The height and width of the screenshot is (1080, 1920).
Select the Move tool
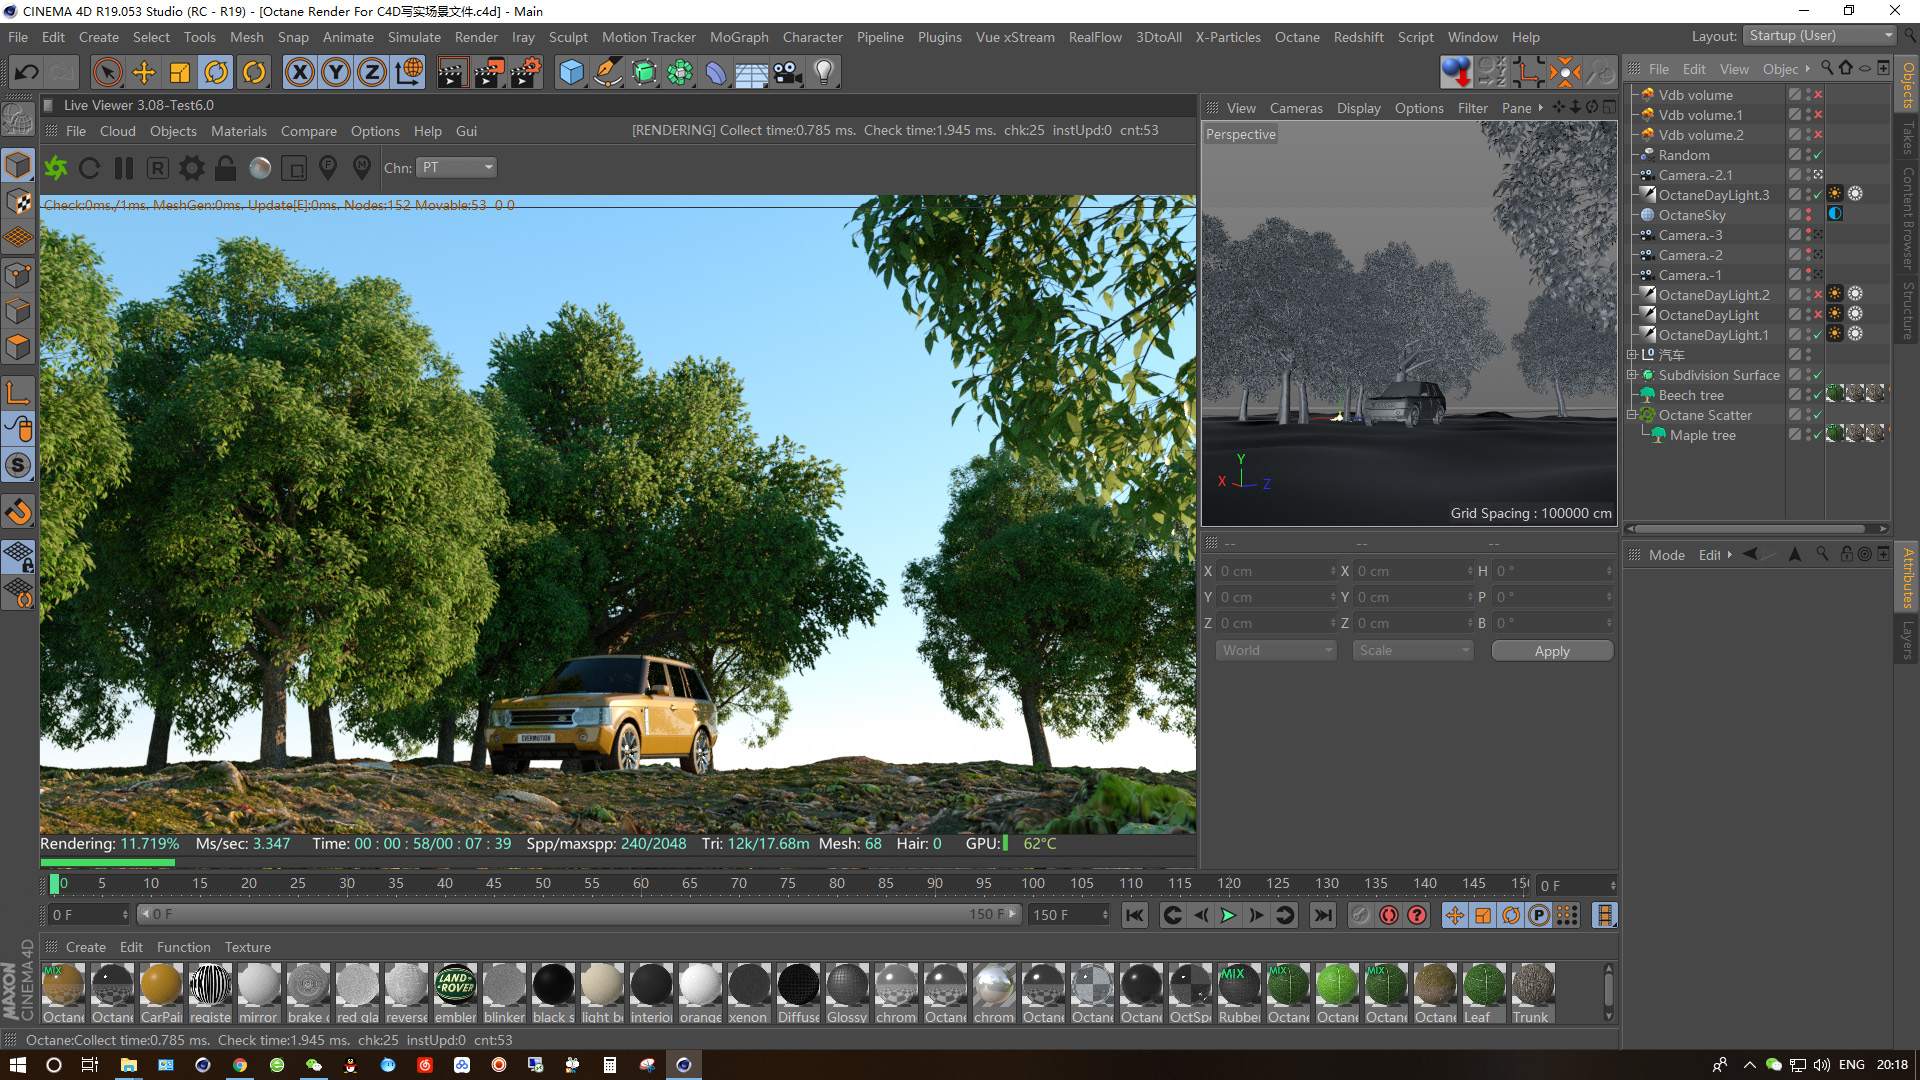coord(144,72)
